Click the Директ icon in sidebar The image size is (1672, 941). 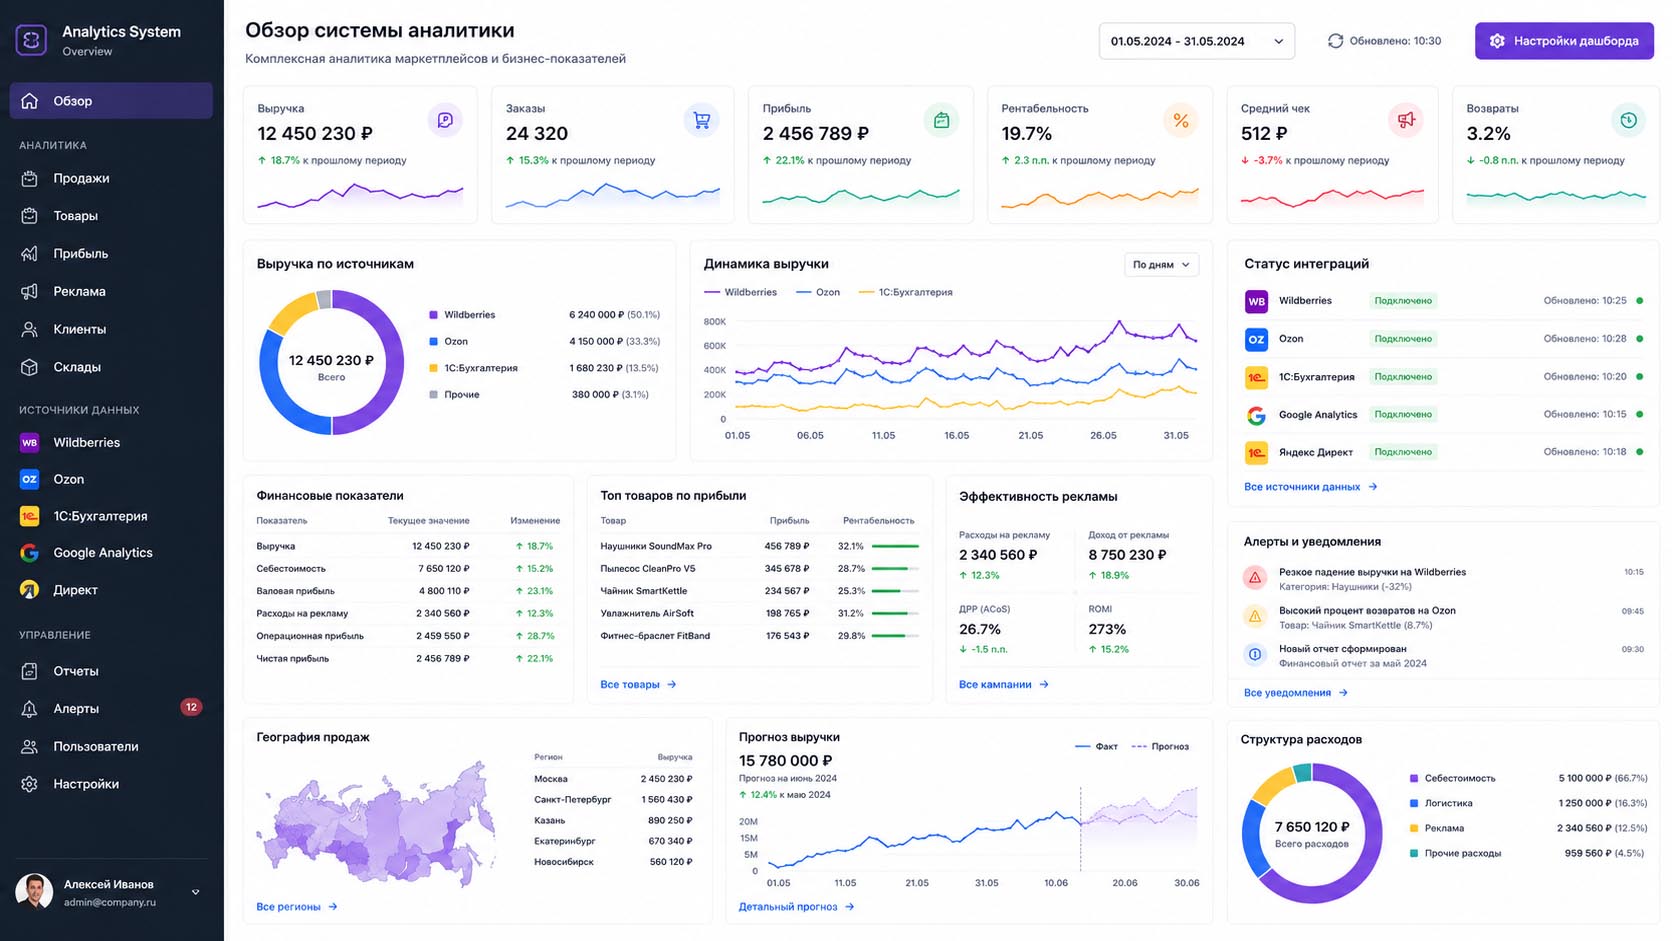30,590
